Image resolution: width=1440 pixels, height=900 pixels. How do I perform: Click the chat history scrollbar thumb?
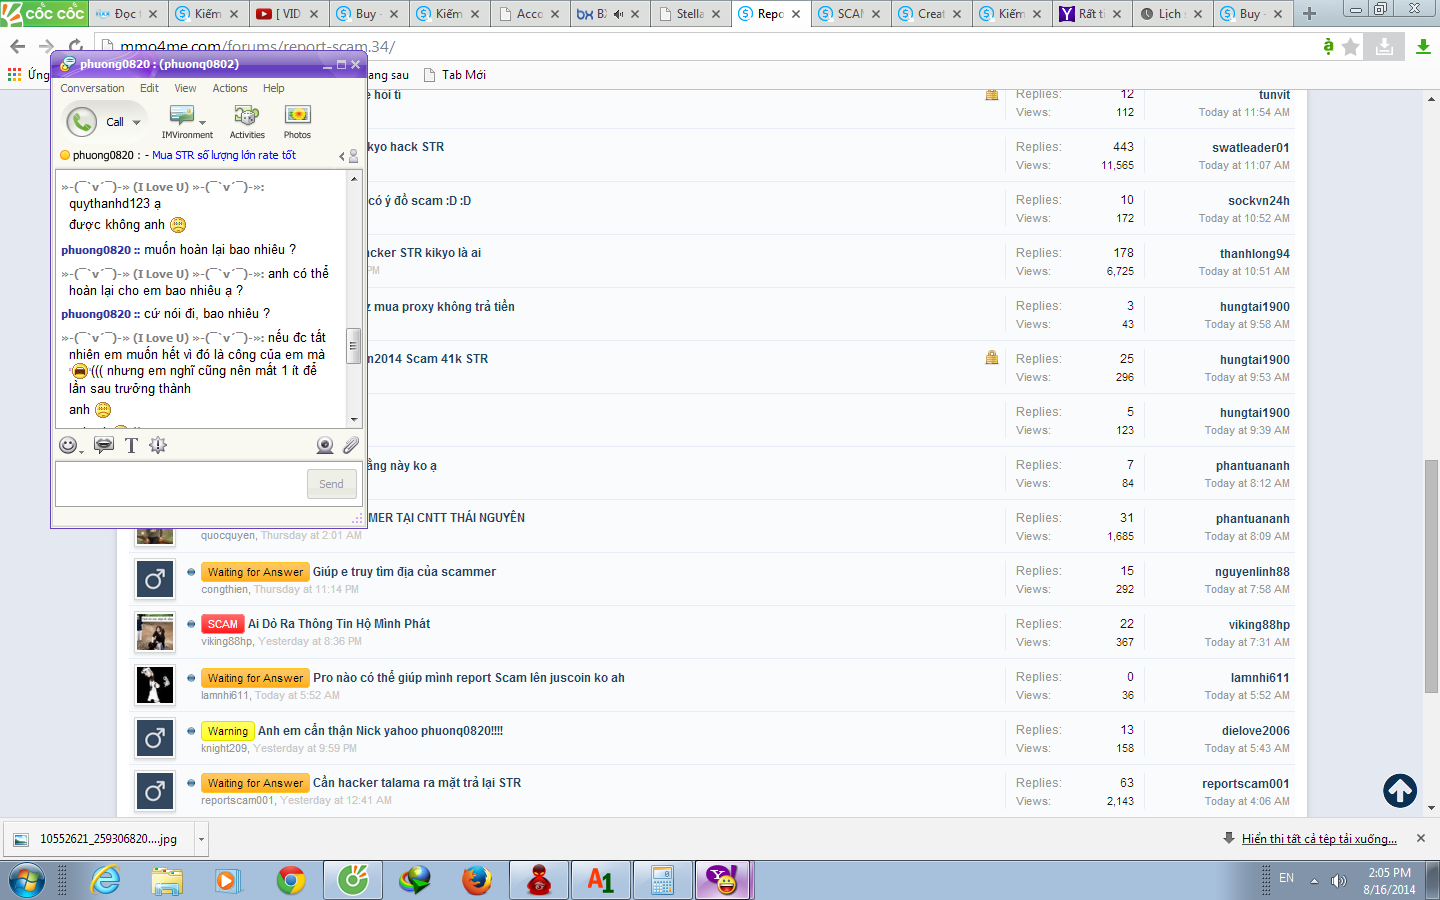click(x=353, y=345)
